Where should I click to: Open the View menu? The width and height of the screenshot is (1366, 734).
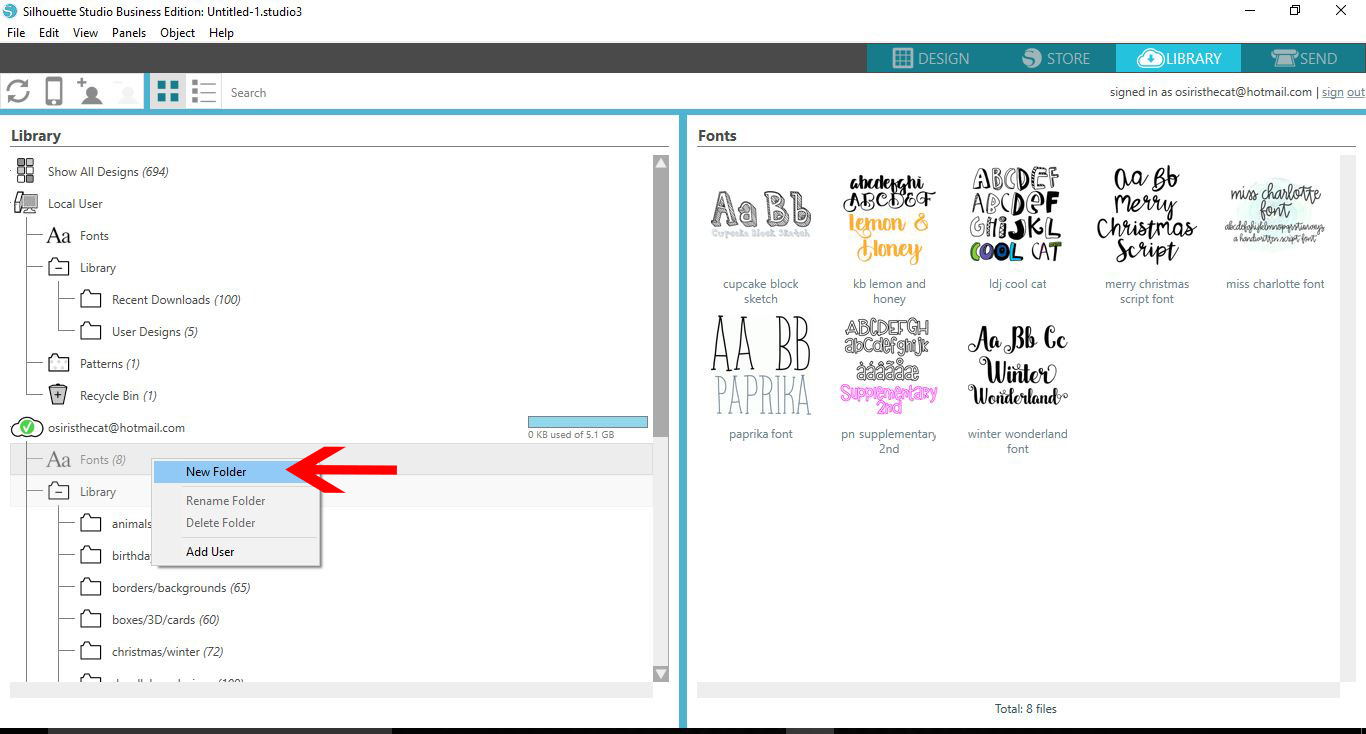click(86, 33)
